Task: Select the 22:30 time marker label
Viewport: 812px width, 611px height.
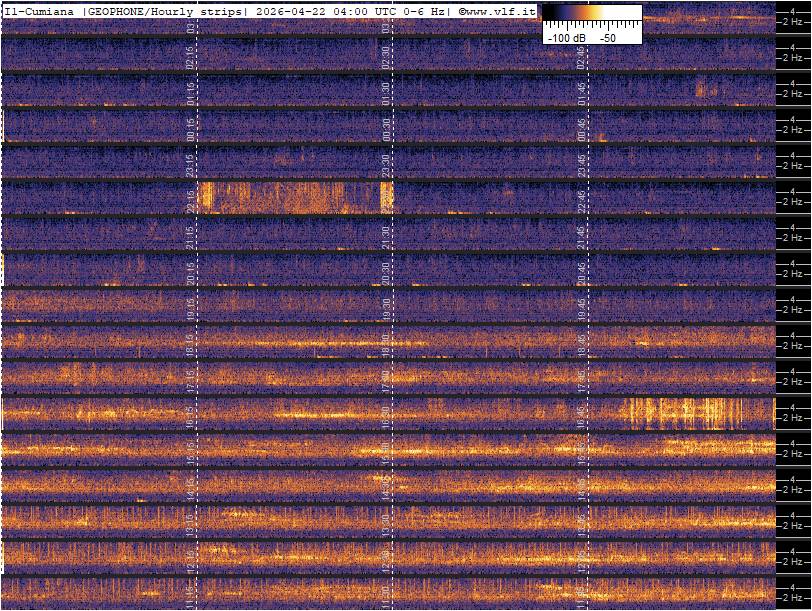Action: point(386,199)
